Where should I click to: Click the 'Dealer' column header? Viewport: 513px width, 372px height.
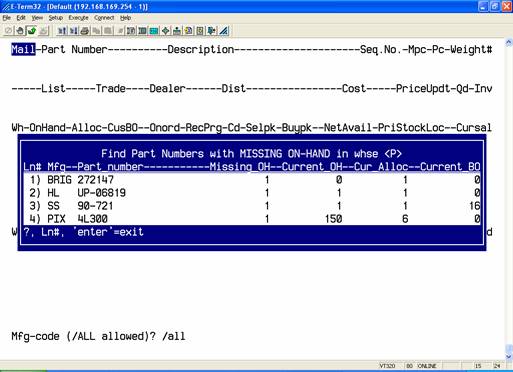[x=167, y=89]
